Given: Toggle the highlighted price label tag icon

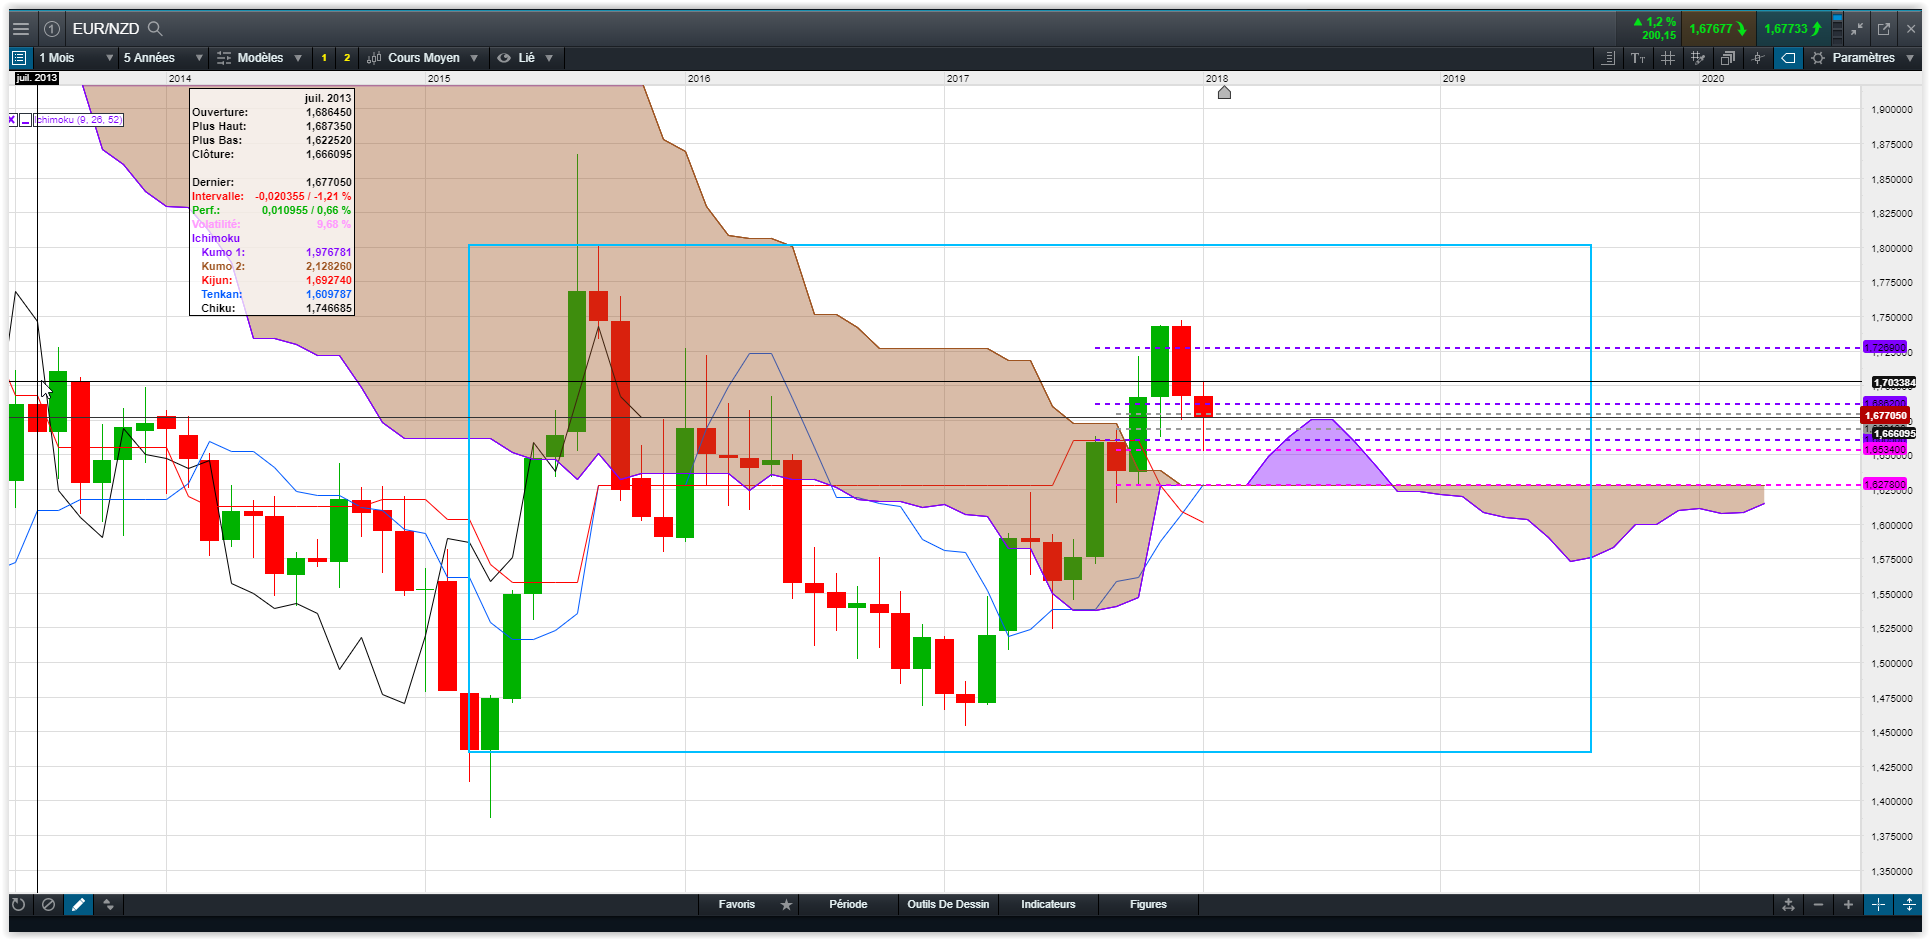Looking at the screenshot, I should tap(1788, 58).
